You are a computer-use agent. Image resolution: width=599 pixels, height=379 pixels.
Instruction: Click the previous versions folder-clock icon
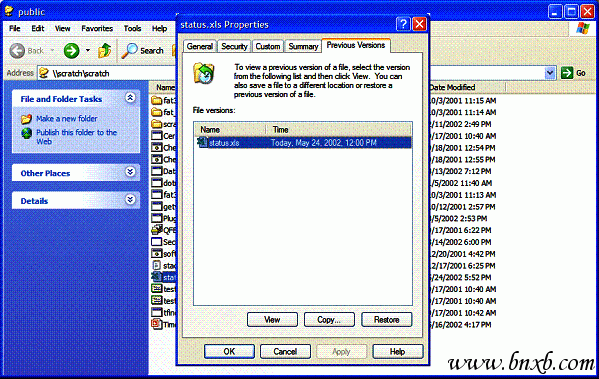pos(204,73)
